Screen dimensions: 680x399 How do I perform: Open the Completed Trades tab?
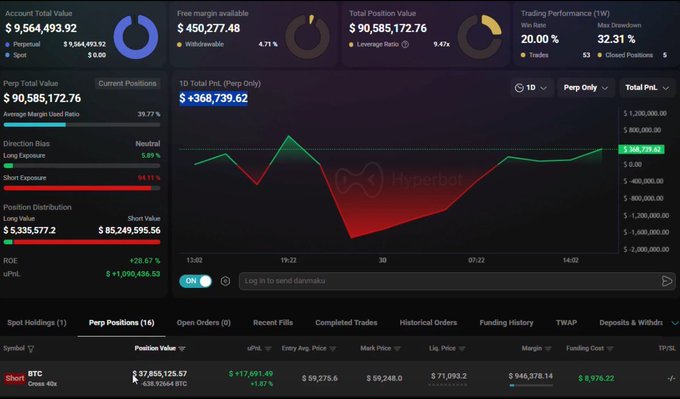[x=346, y=323]
